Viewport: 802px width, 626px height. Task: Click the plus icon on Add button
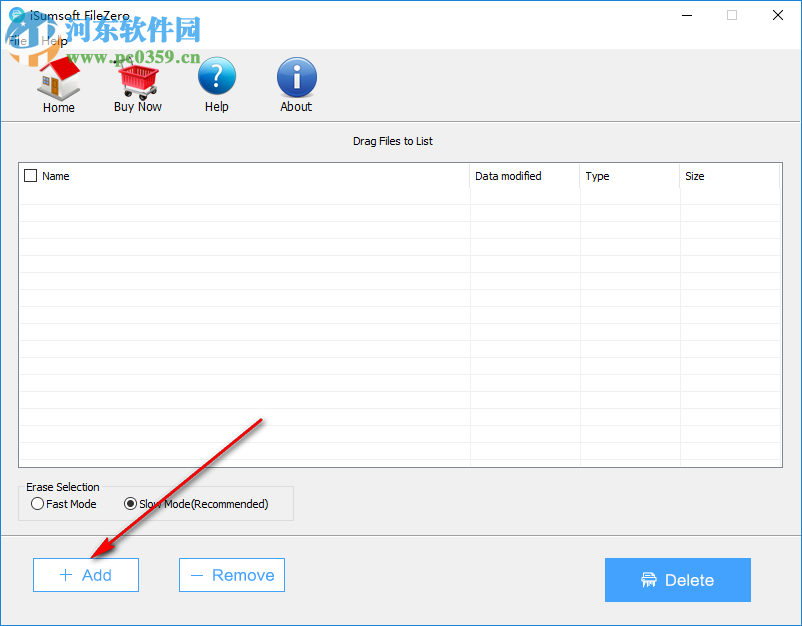point(68,575)
